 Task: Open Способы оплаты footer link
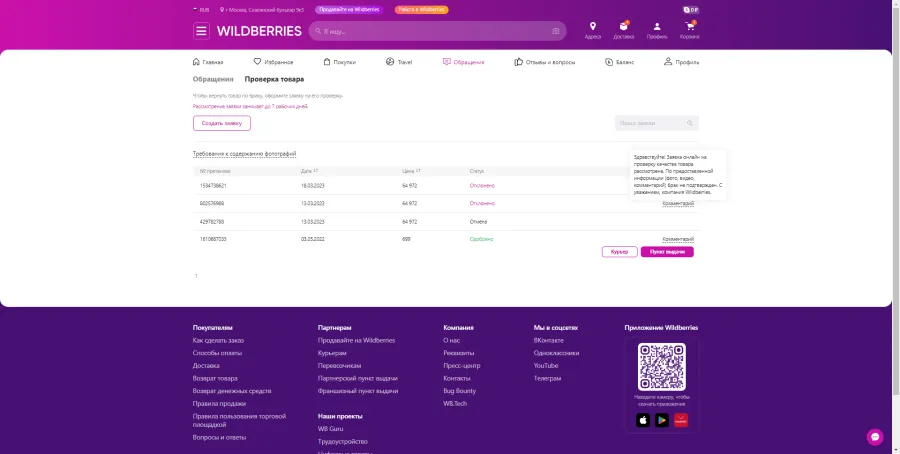217,353
